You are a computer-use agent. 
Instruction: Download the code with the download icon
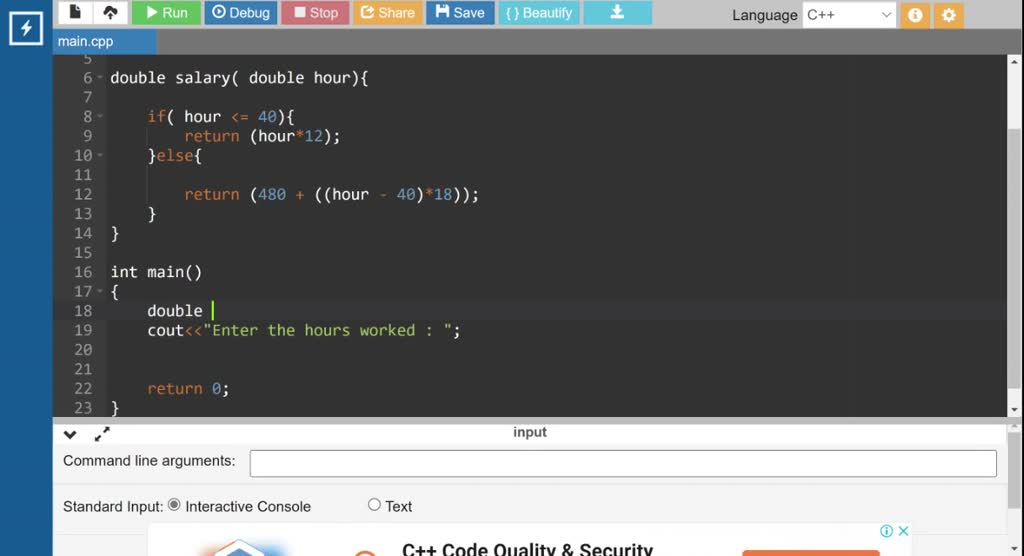(617, 12)
